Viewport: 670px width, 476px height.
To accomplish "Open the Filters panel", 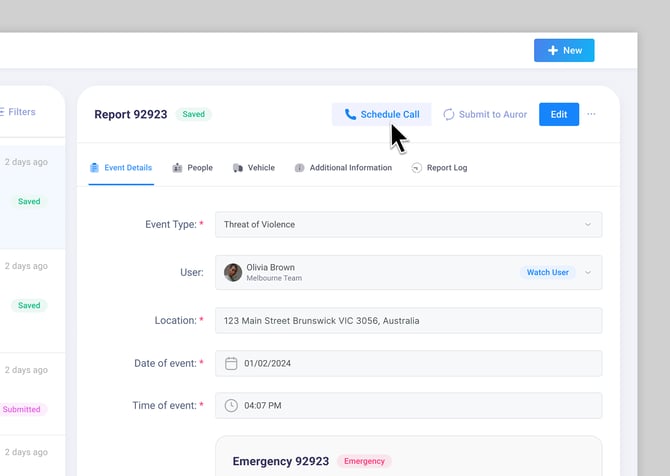I will tap(18, 112).
